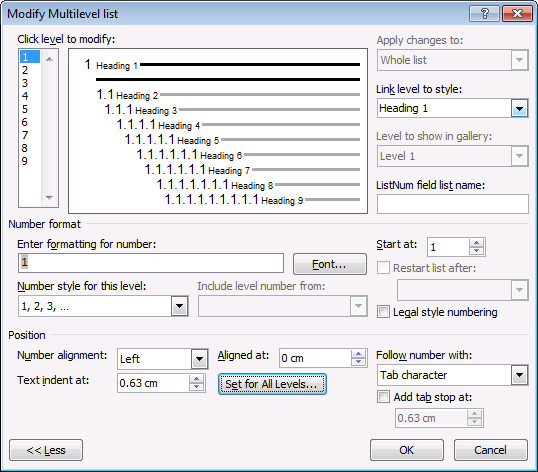Enable Legal style numbering checkbox

[x=383, y=312]
